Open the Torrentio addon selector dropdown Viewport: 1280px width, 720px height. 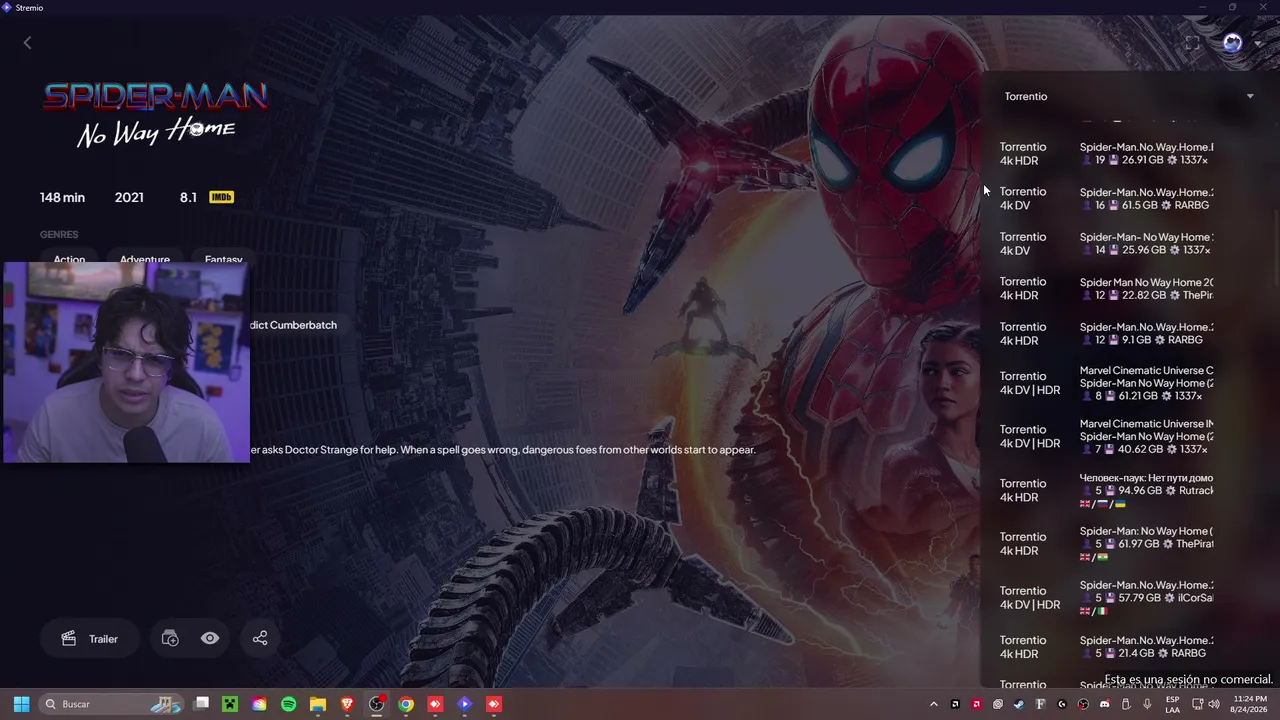1128,96
